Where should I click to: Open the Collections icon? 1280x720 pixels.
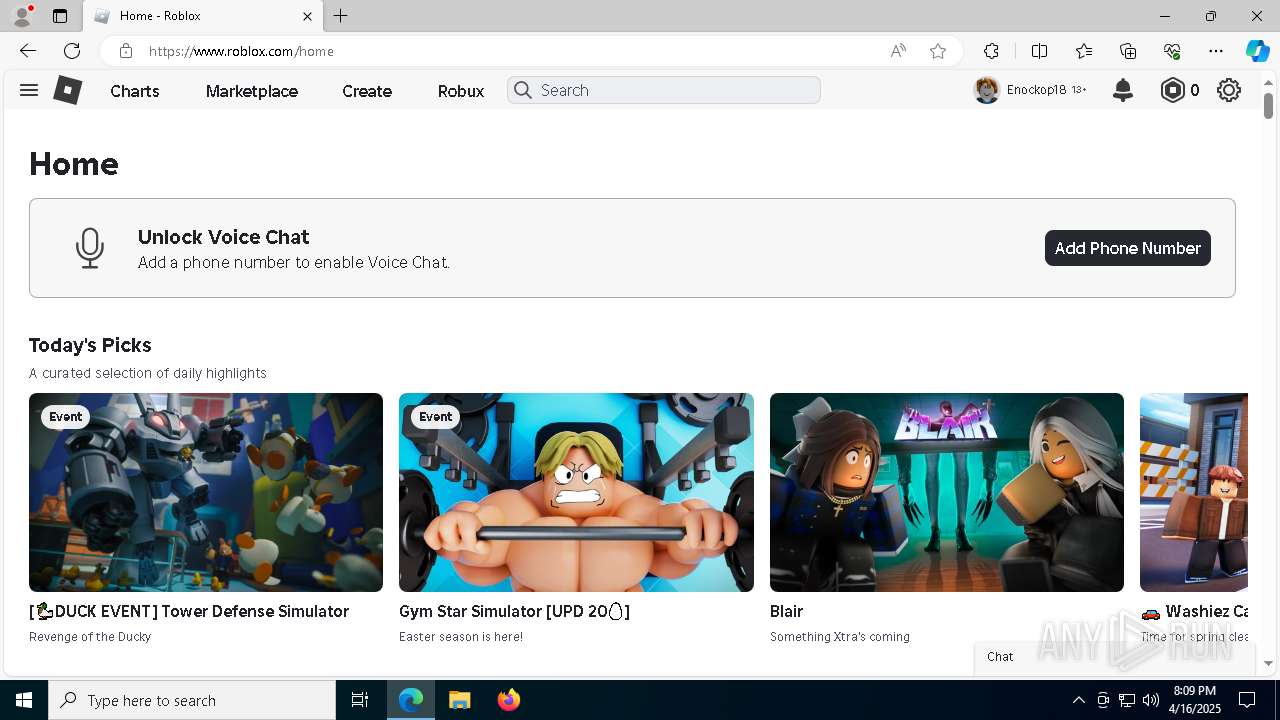coord(1128,51)
